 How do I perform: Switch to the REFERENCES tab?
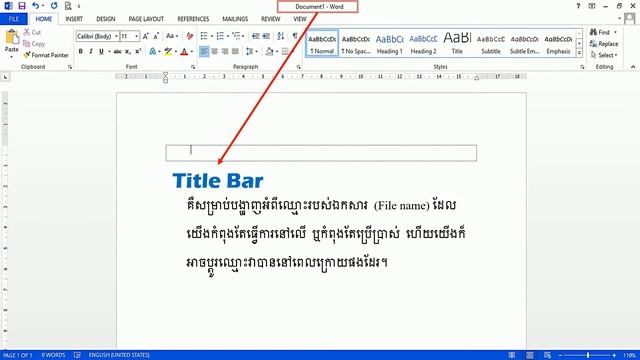point(193,19)
